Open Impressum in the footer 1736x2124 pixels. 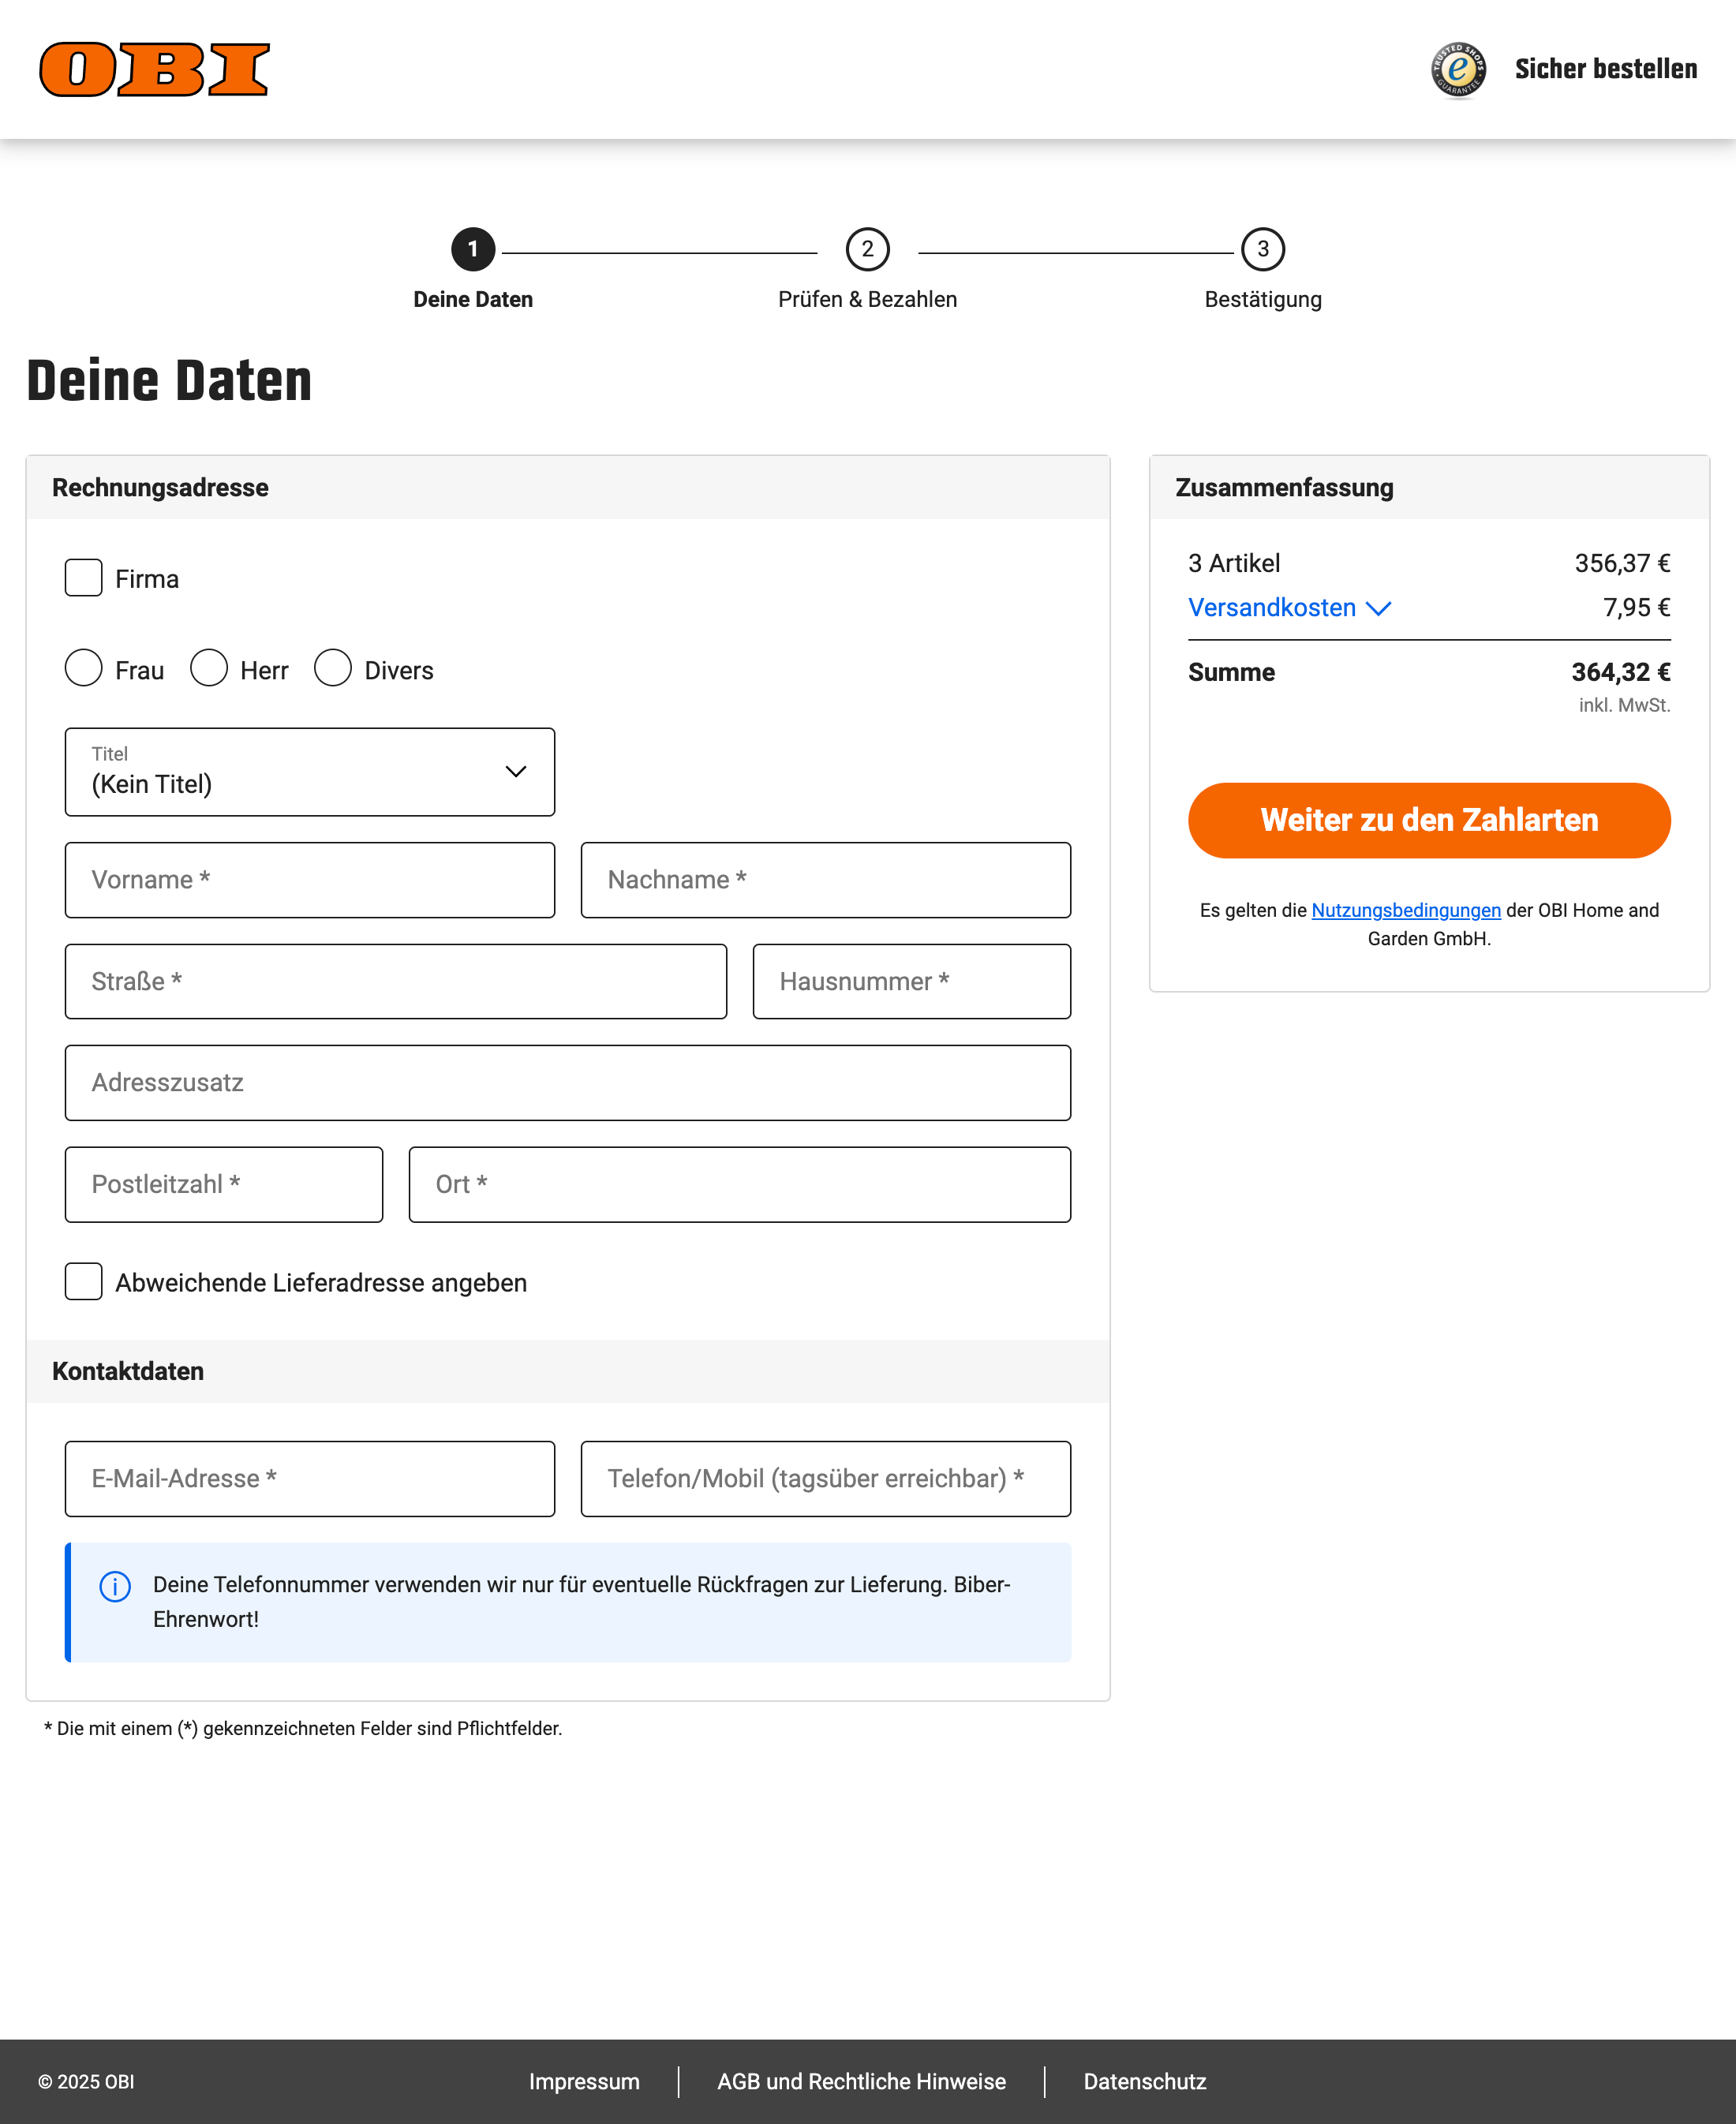pyautogui.click(x=584, y=2081)
